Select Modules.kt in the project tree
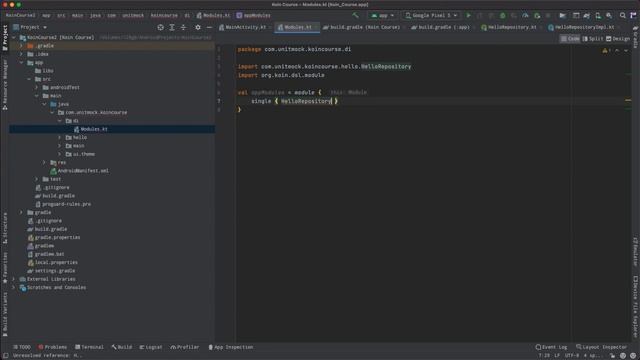 coord(112,129)
